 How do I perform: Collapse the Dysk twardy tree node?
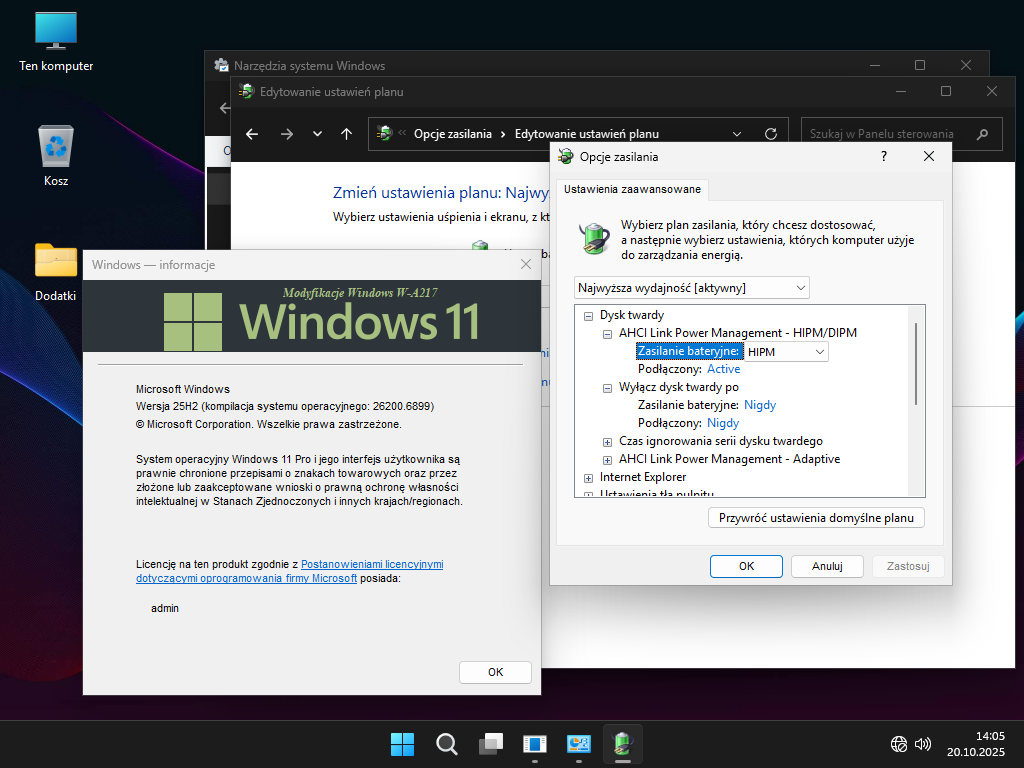[589, 315]
